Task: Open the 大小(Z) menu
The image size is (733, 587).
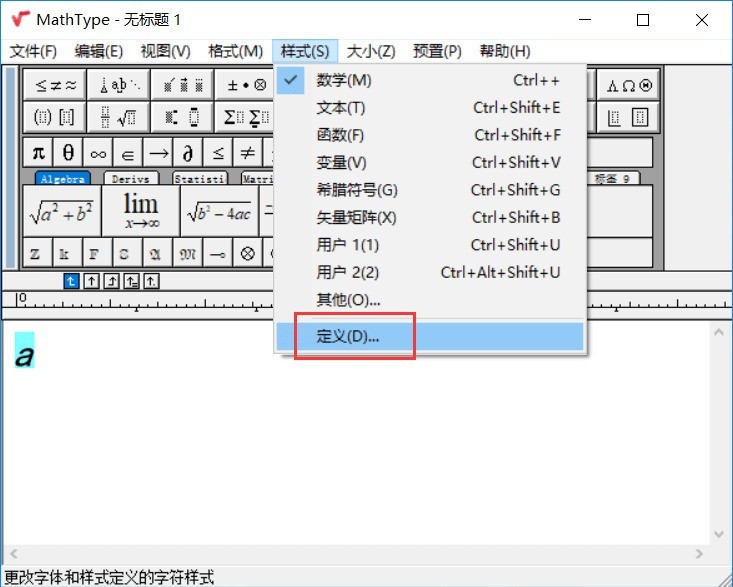Action: coord(371,51)
